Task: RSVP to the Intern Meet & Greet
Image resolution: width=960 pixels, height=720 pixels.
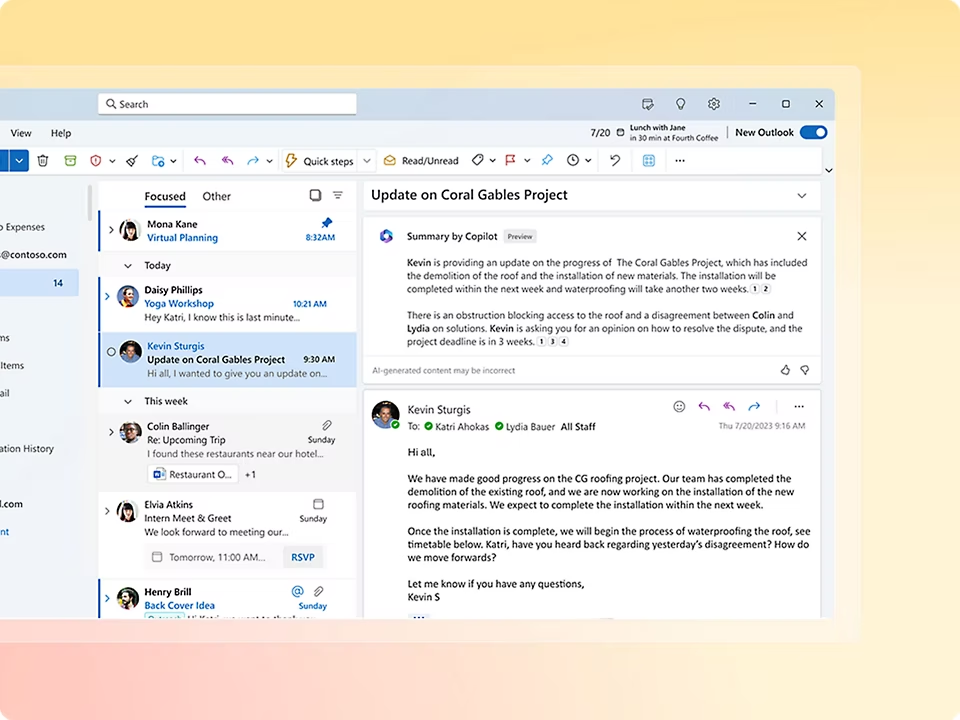Action: (303, 557)
